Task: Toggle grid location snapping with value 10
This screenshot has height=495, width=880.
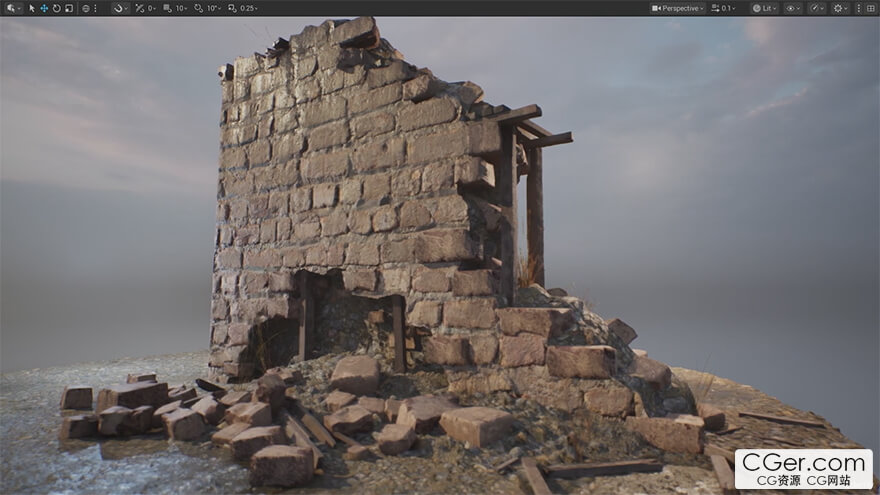Action: 172,8
